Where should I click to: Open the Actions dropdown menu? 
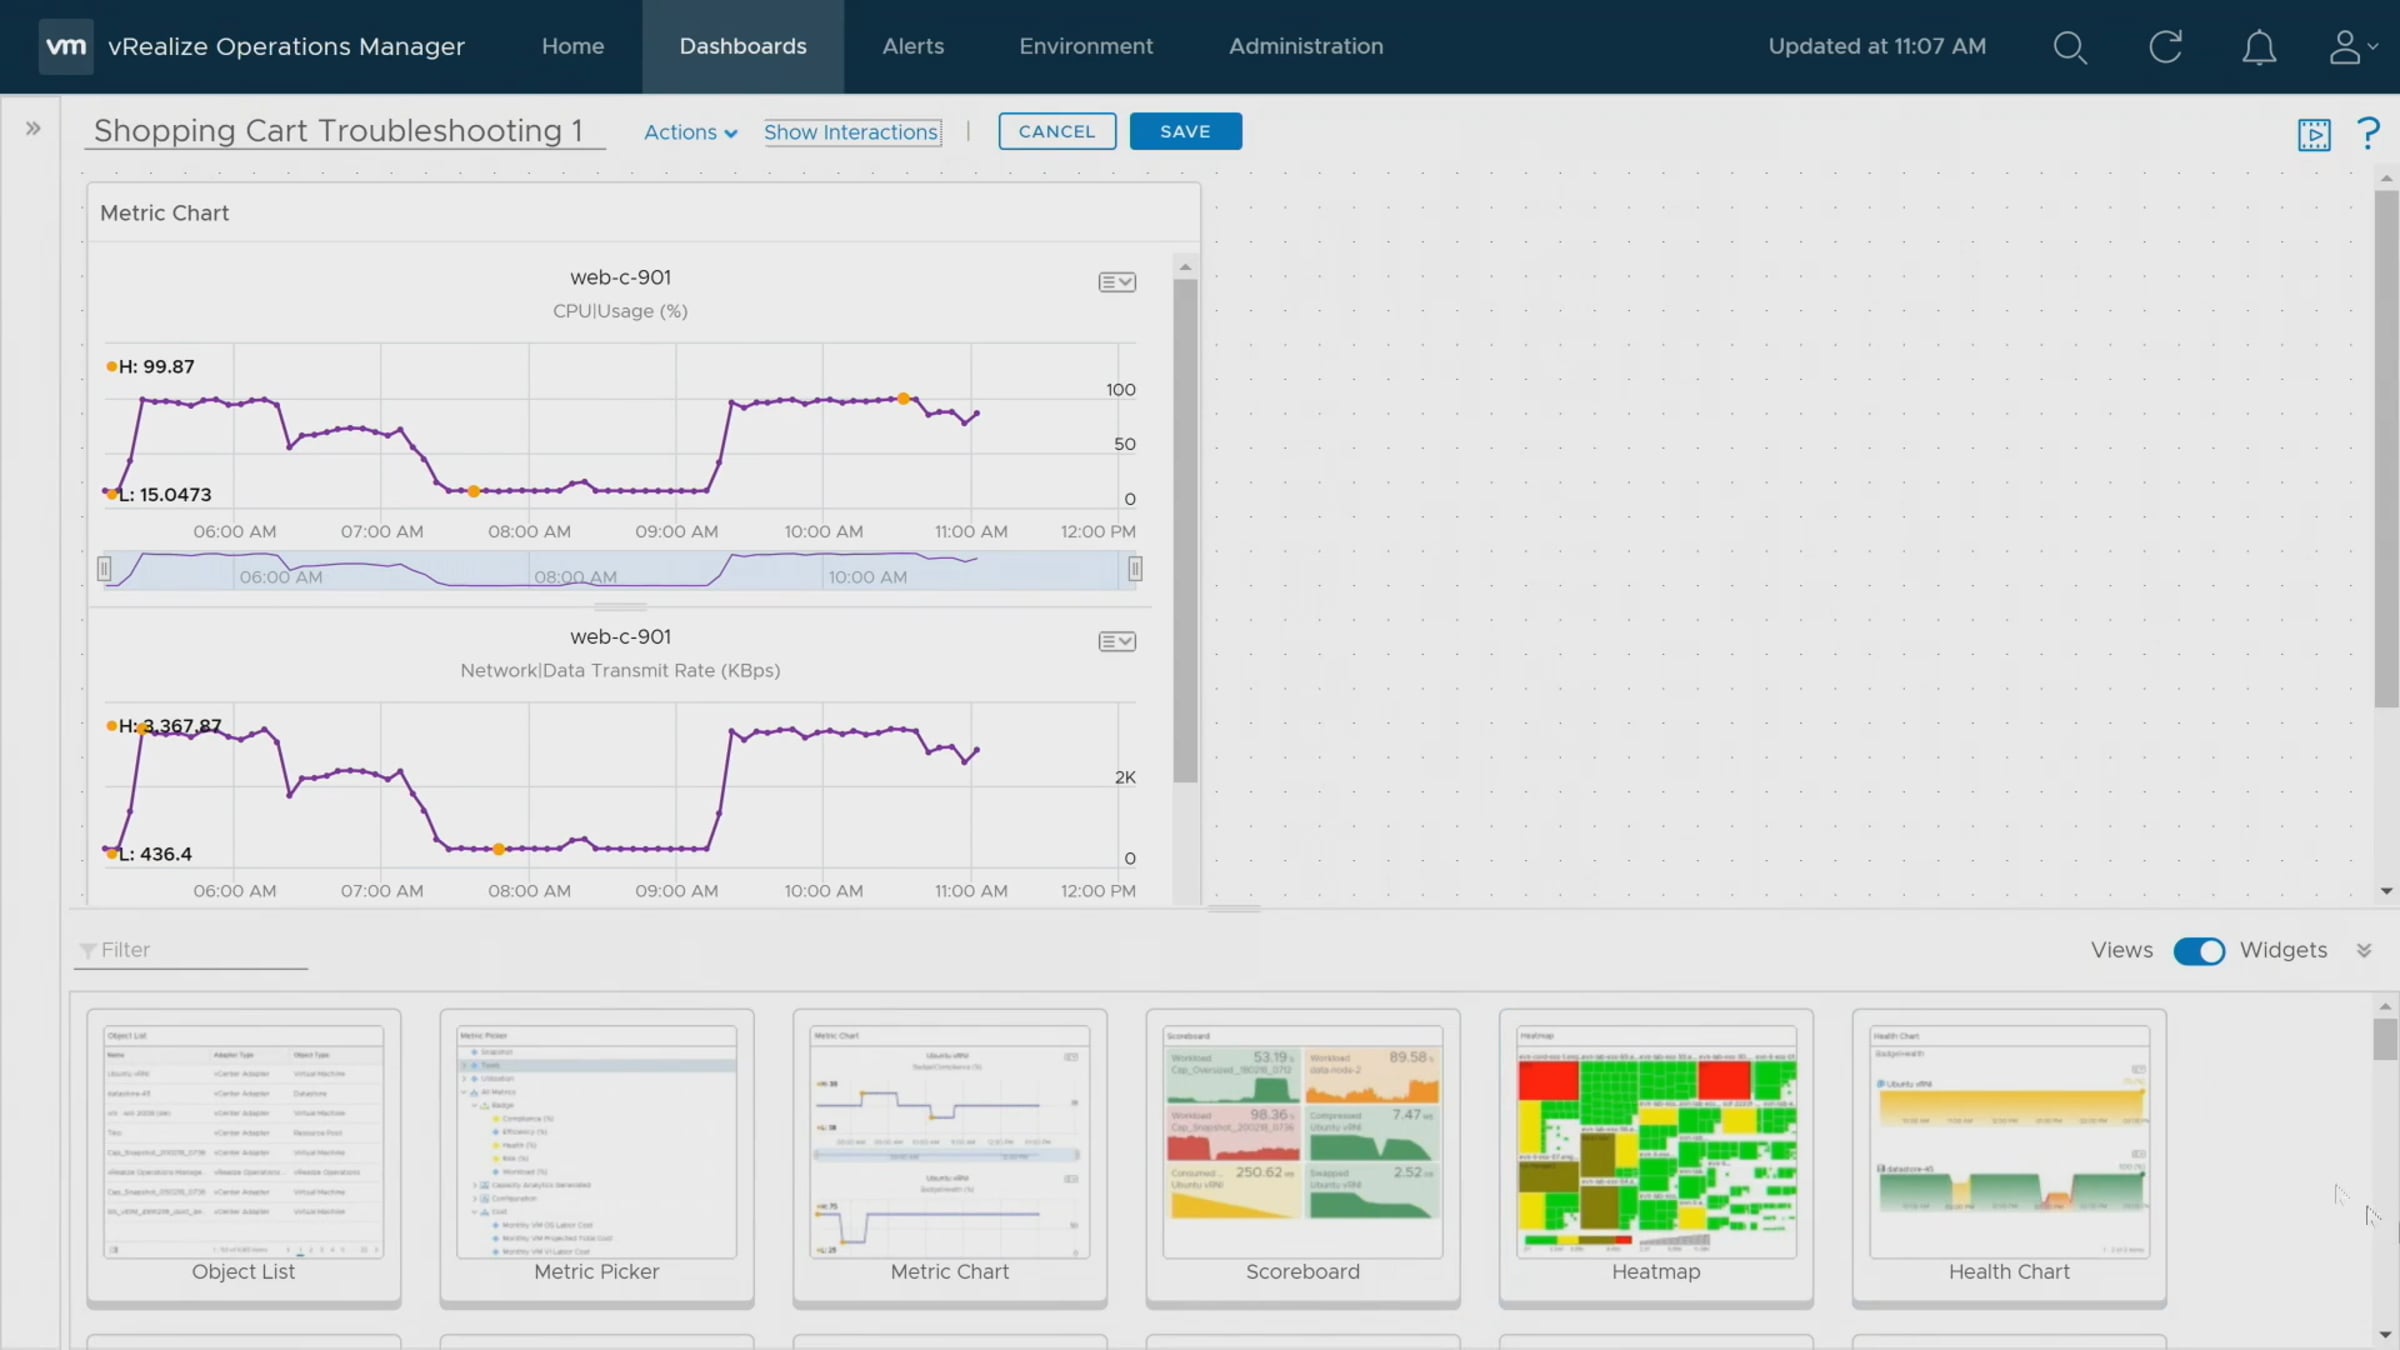pyautogui.click(x=690, y=132)
